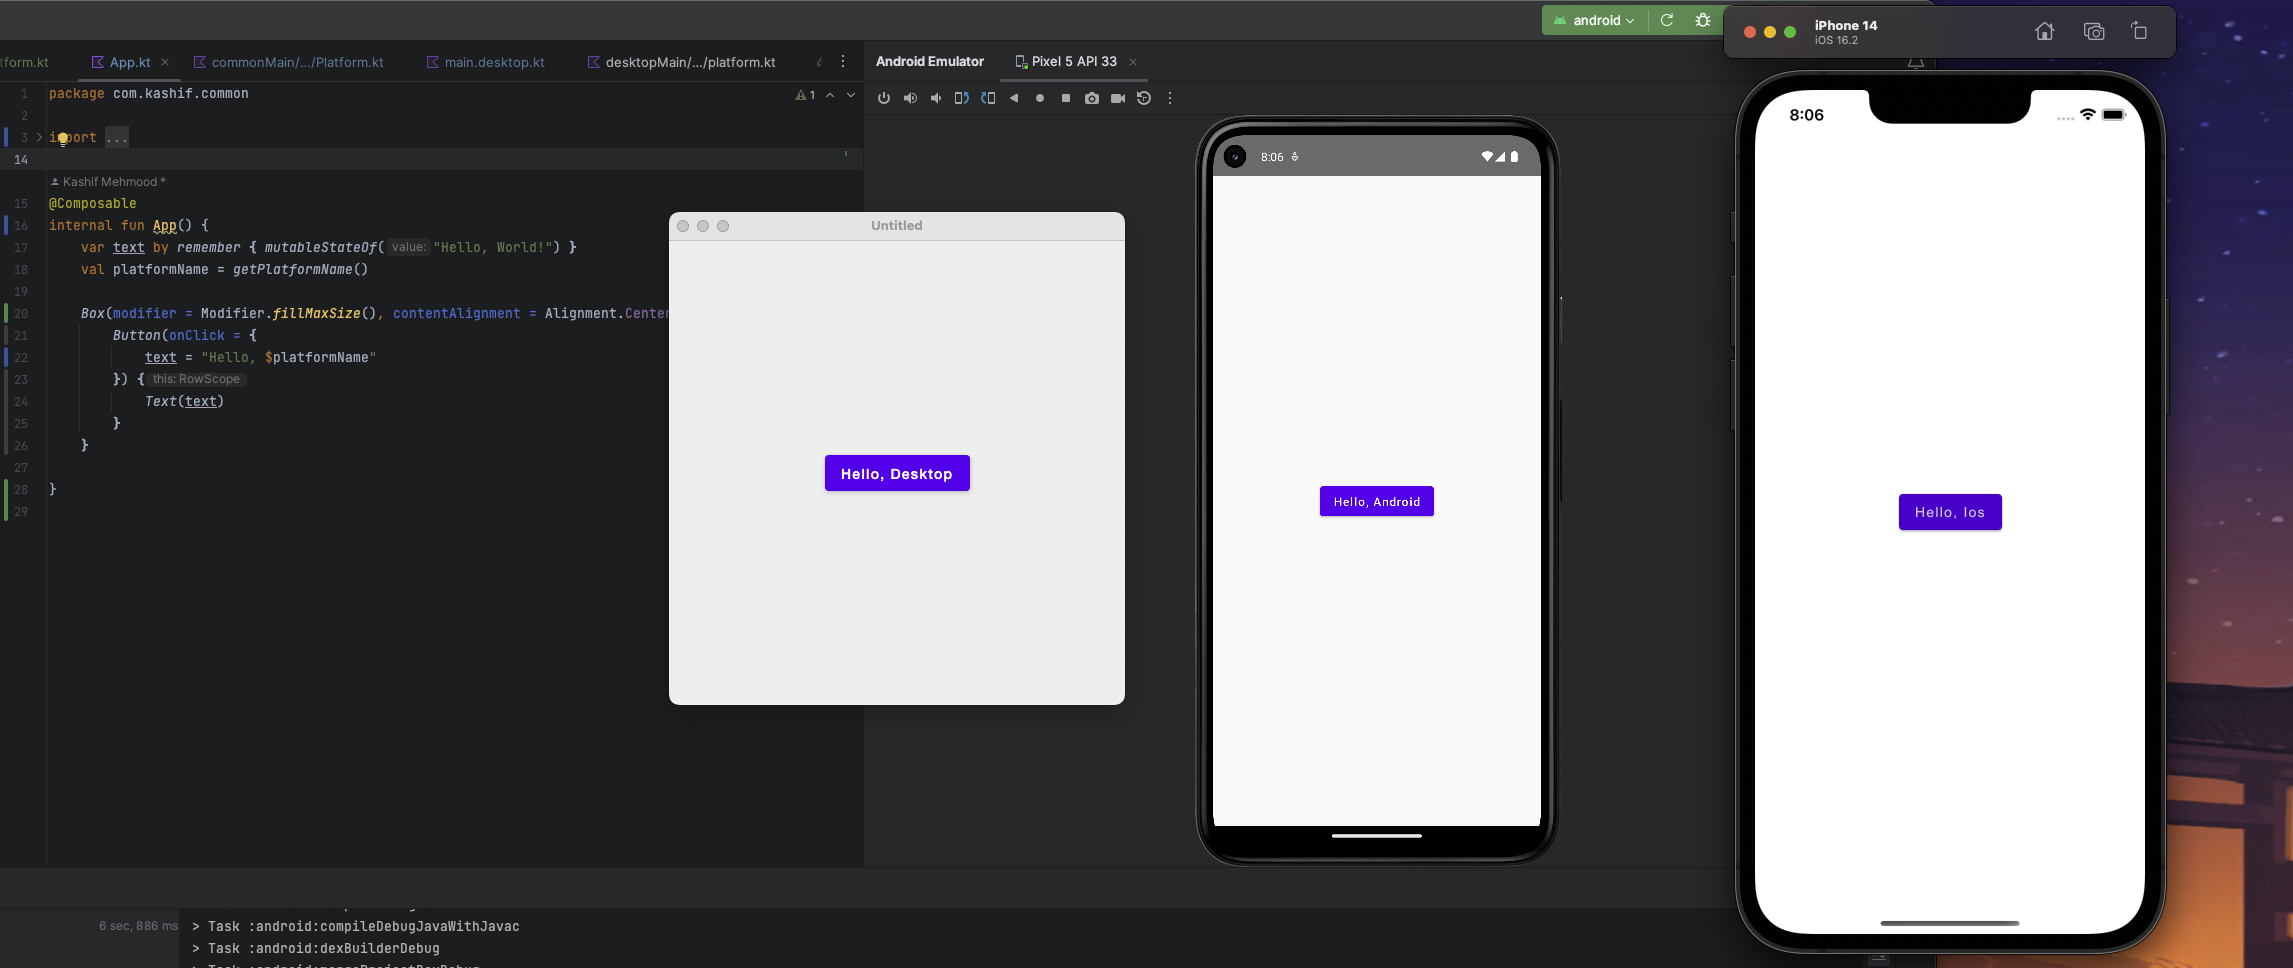Close the App.kt tab
2293x968 pixels.
165,62
